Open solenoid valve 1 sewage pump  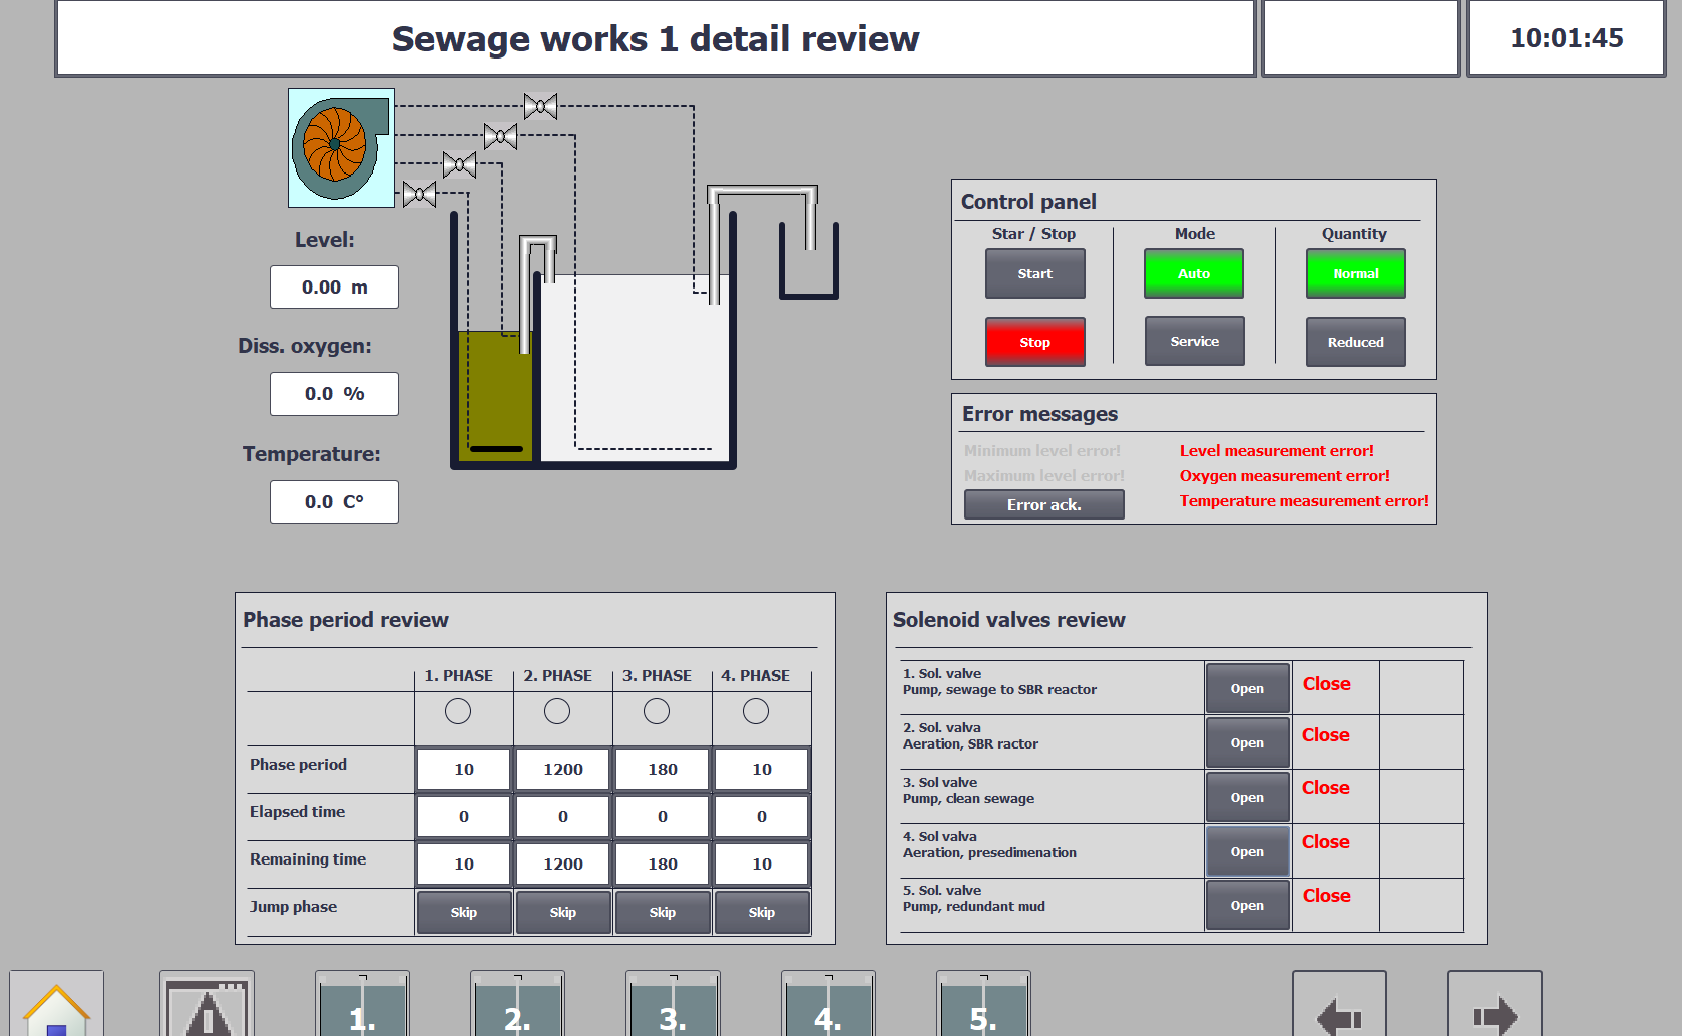1247,688
